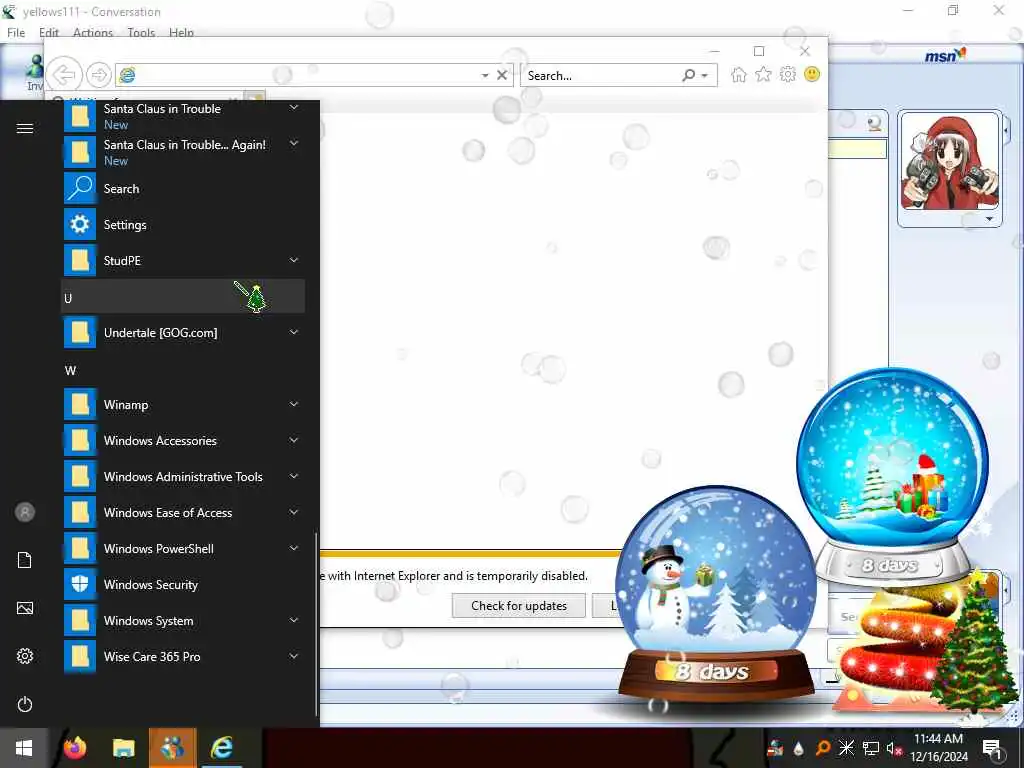Click the taskbar clock showing 11:44 AM

[938, 748]
